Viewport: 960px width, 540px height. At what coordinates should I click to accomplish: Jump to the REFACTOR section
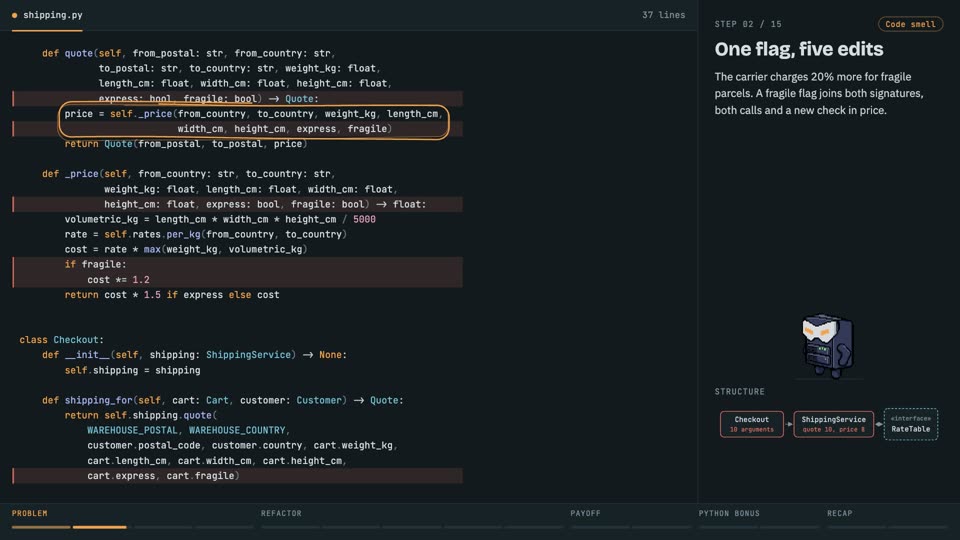click(x=281, y=513)
